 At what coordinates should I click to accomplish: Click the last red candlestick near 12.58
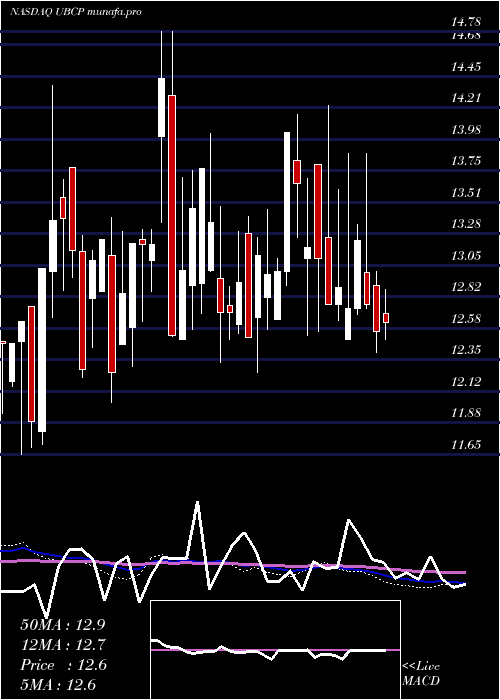point(386,318)
